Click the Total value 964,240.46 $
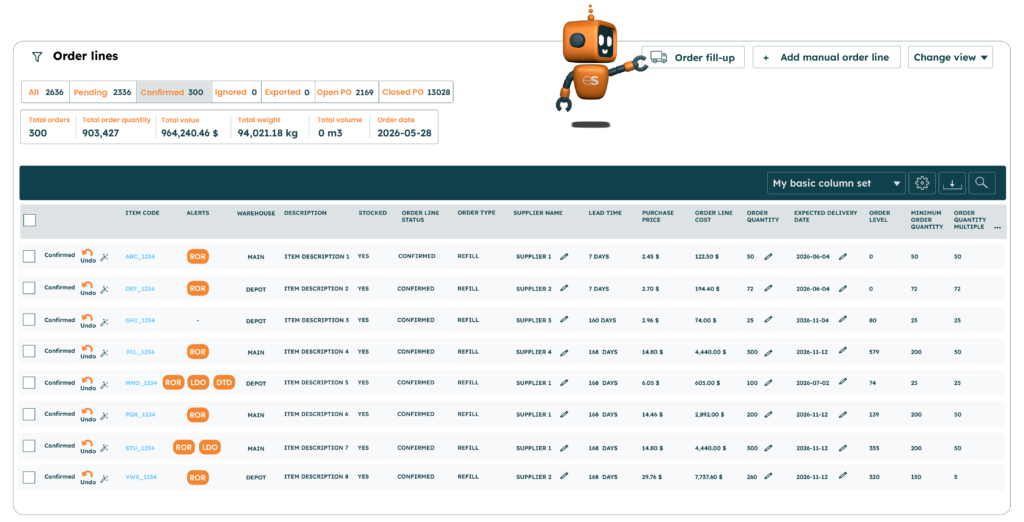The width and height of the screenshot is (1024, 522). (x=189, y=133)
